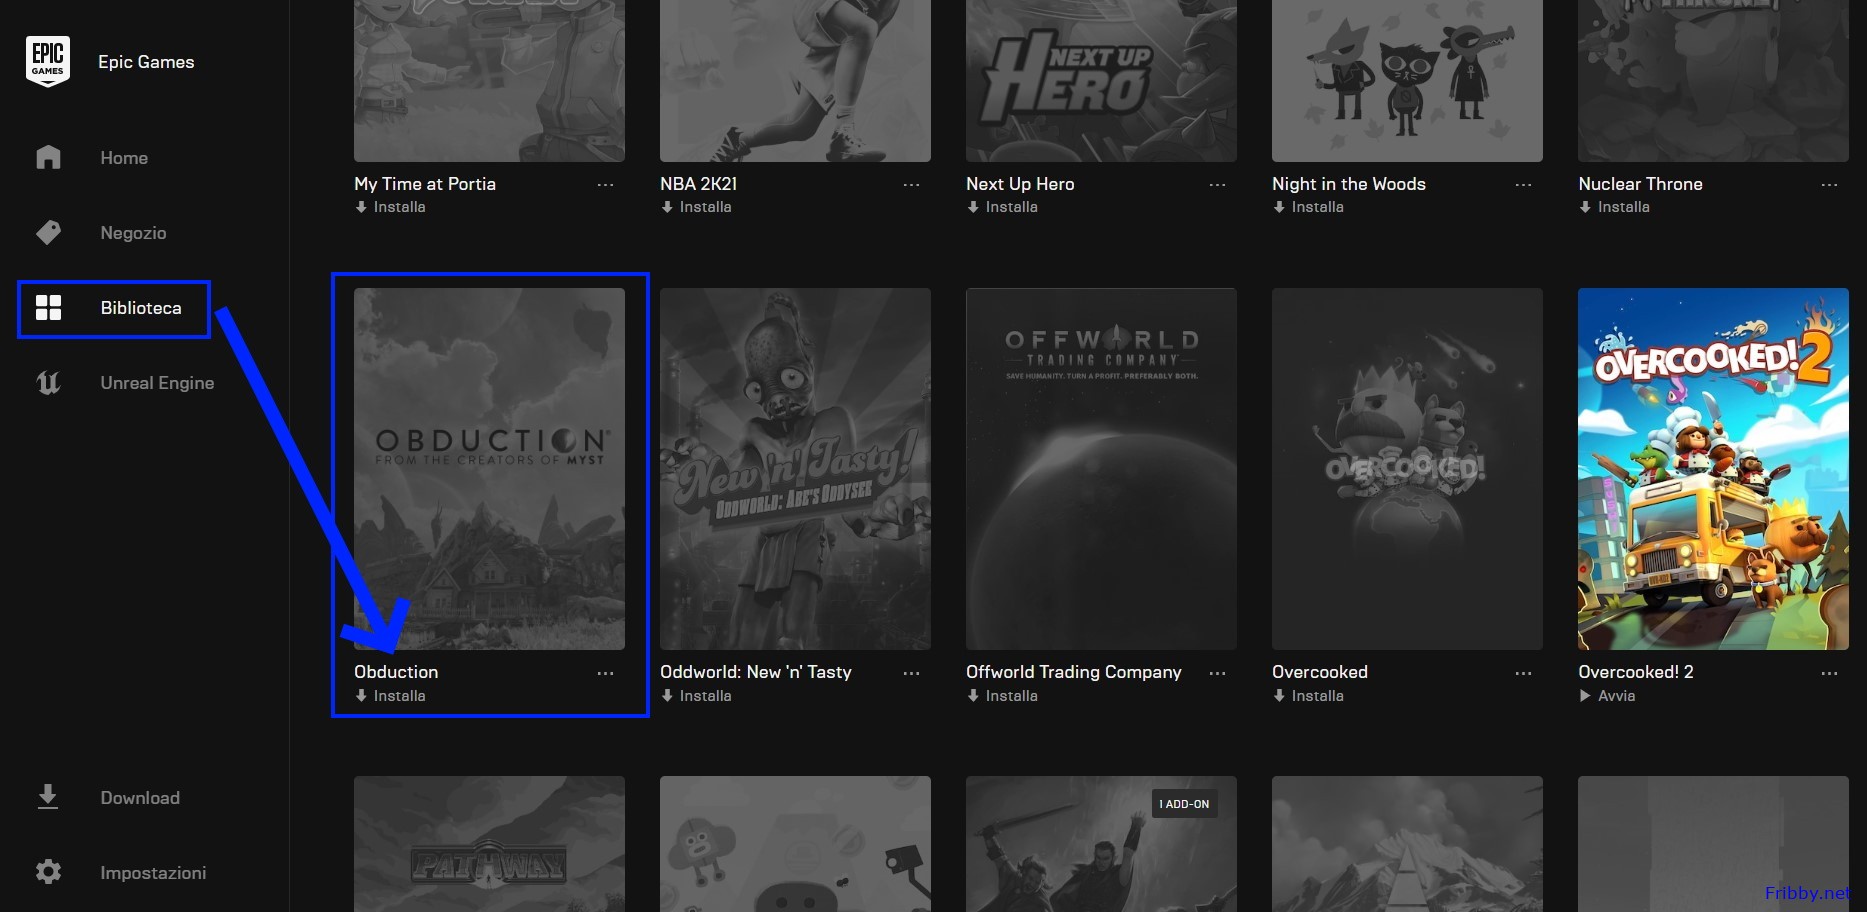Click the Epic Games logo icon
Screen dimensions: 1867x912
click(x=47, y=62)
